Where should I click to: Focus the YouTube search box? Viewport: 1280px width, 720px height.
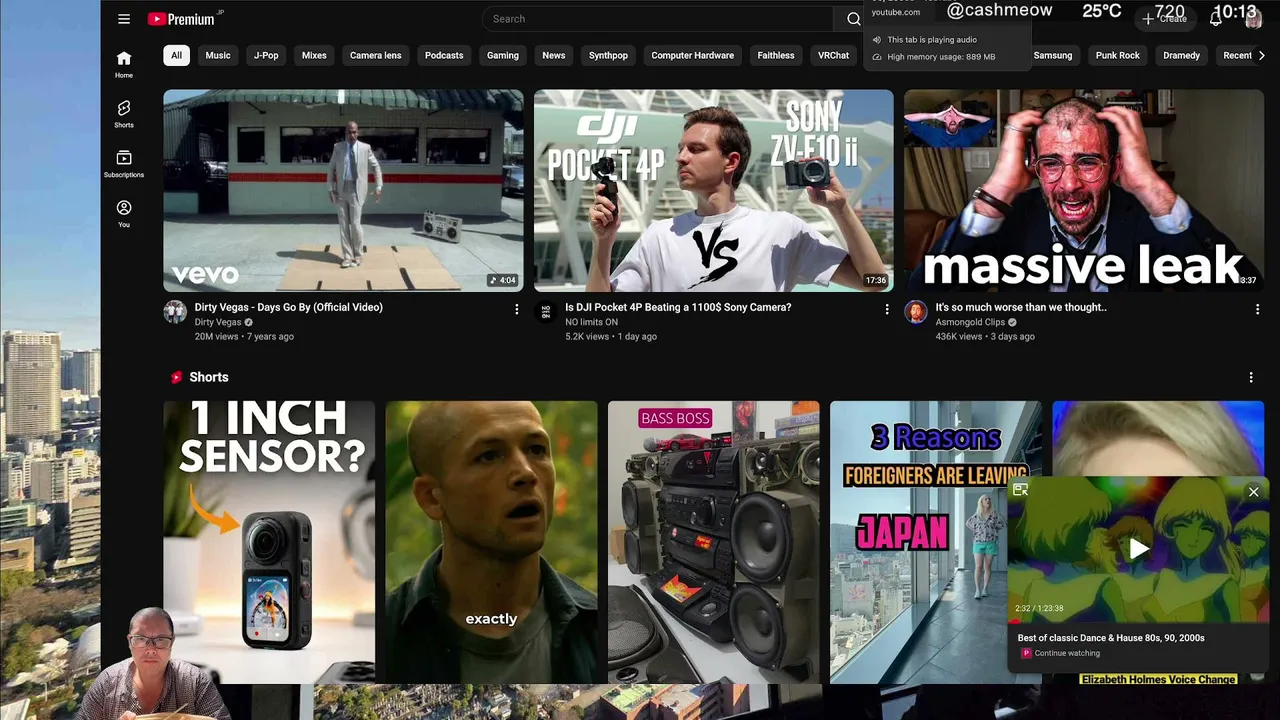point(658,19)
